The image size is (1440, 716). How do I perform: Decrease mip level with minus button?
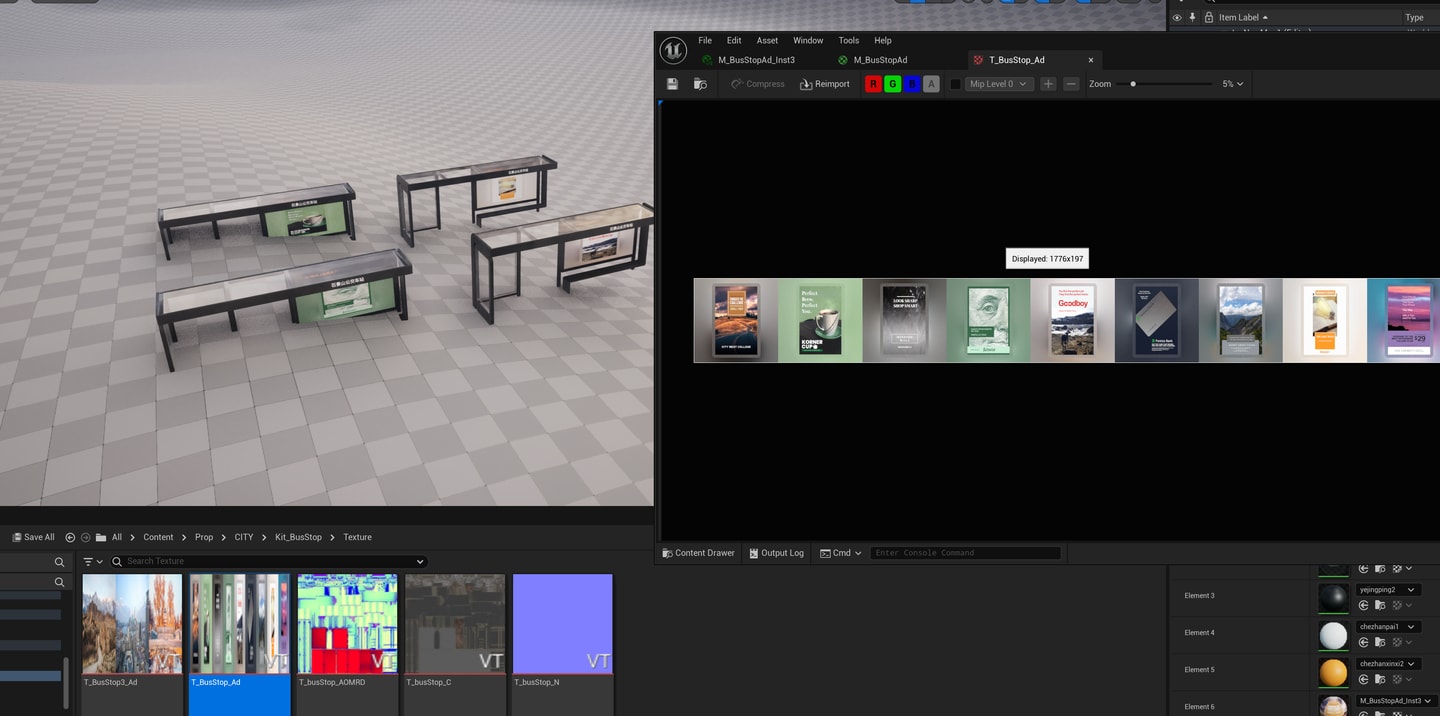coord(1071,84)
